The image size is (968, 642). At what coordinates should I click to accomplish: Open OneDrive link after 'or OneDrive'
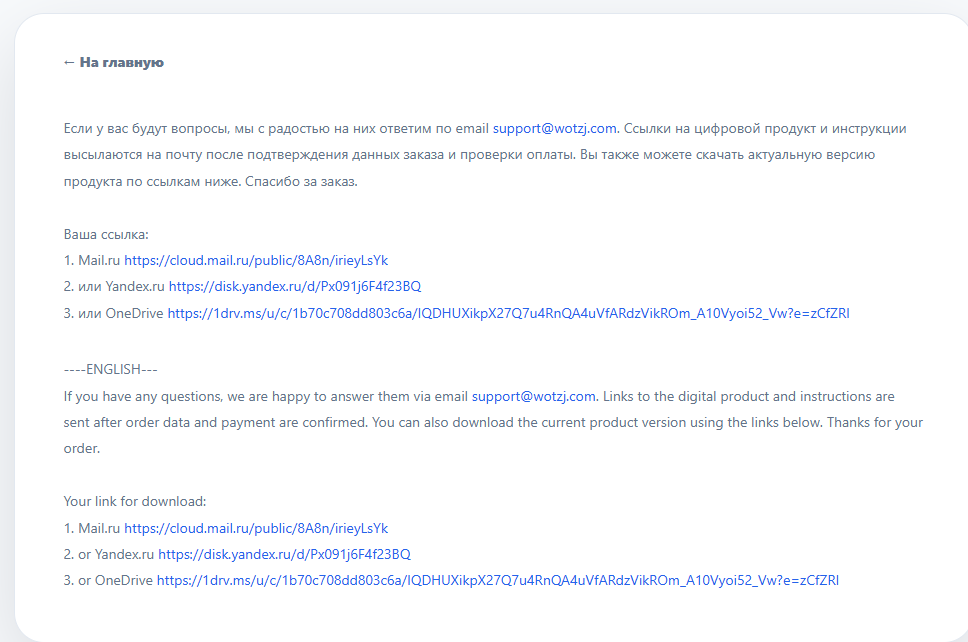pos(498,580)
